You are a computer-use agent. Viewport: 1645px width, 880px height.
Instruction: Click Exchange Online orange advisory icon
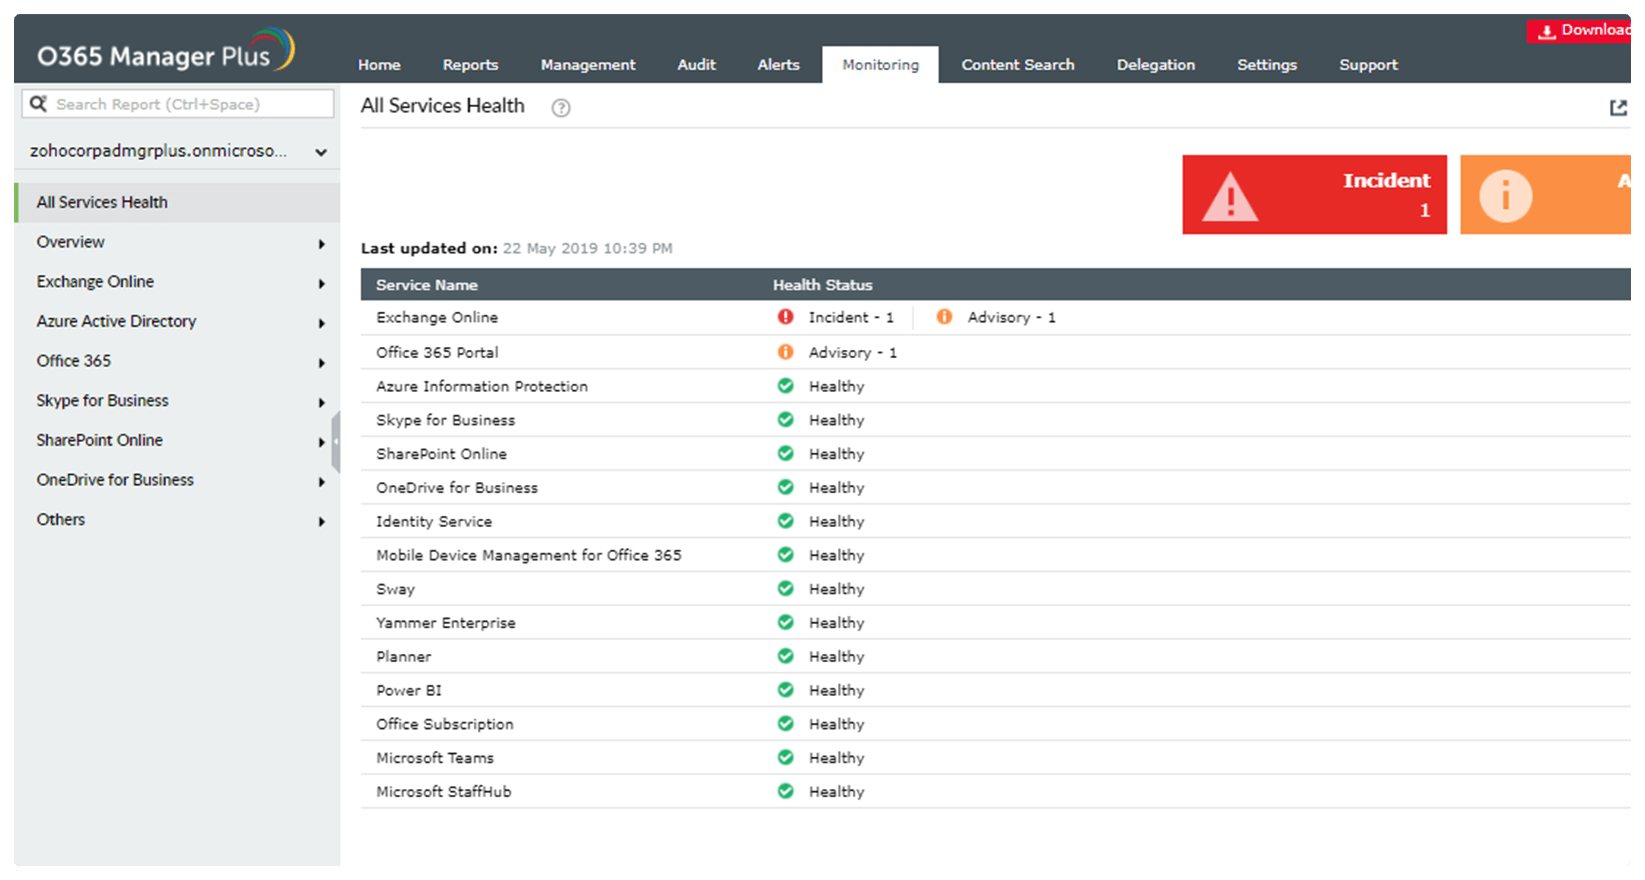[944, 317]
